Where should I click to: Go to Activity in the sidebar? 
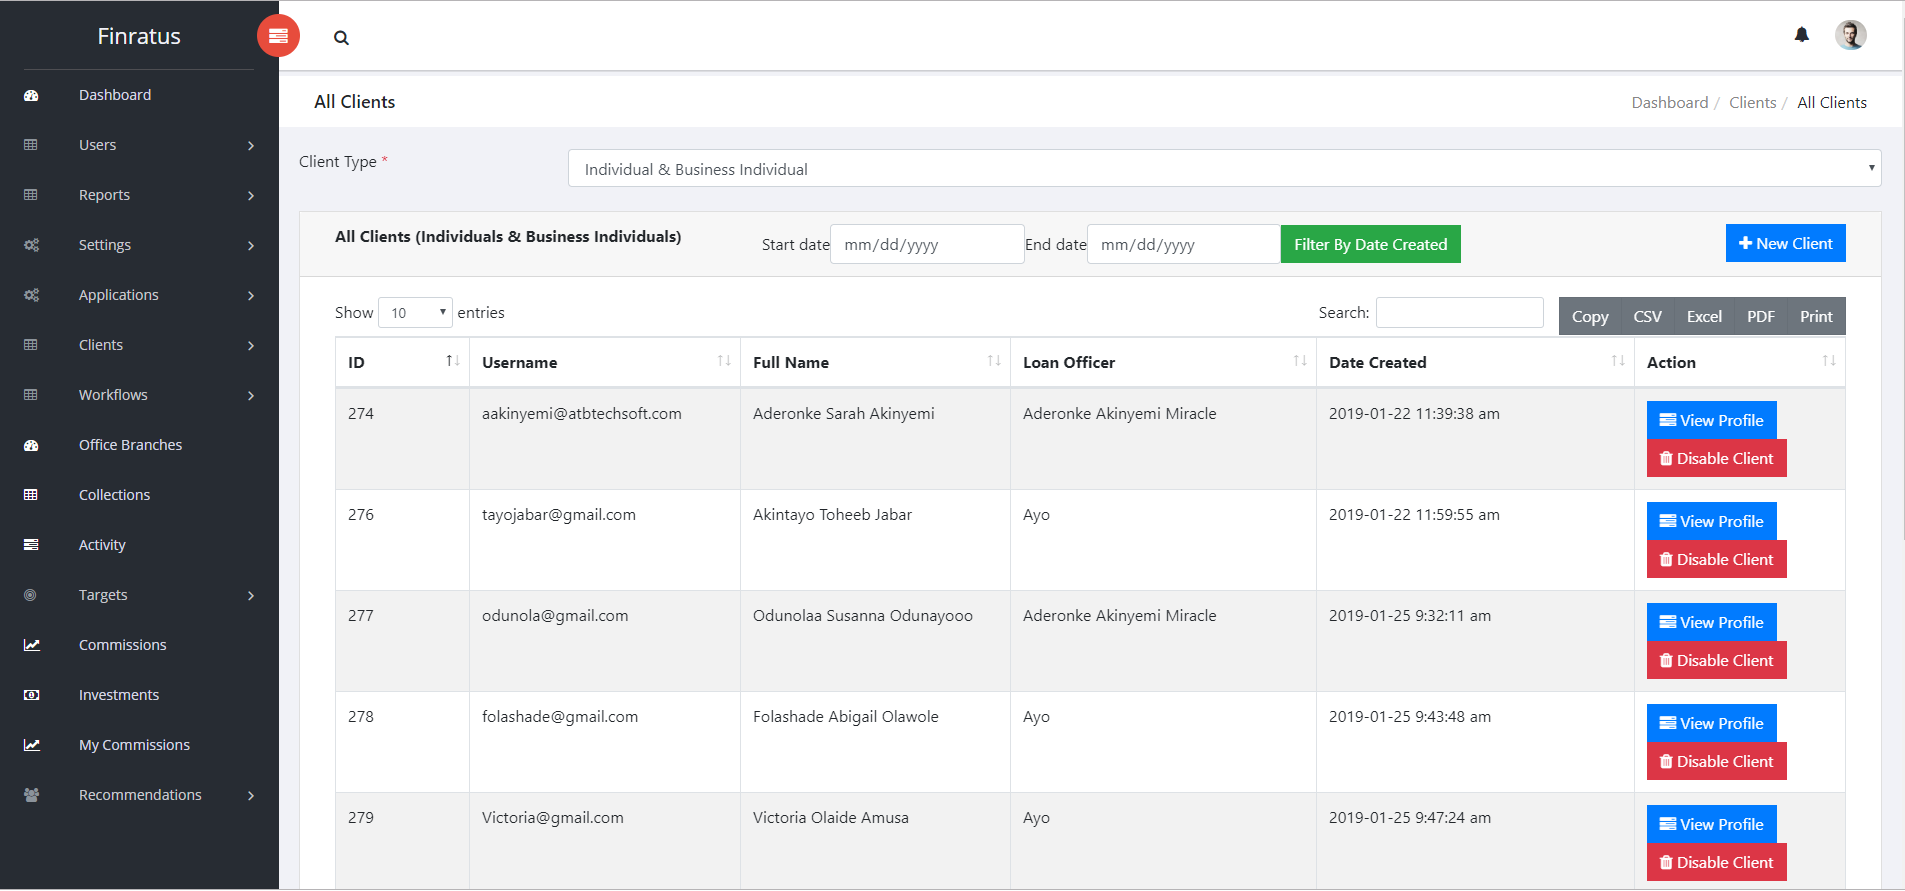(102, 545)
